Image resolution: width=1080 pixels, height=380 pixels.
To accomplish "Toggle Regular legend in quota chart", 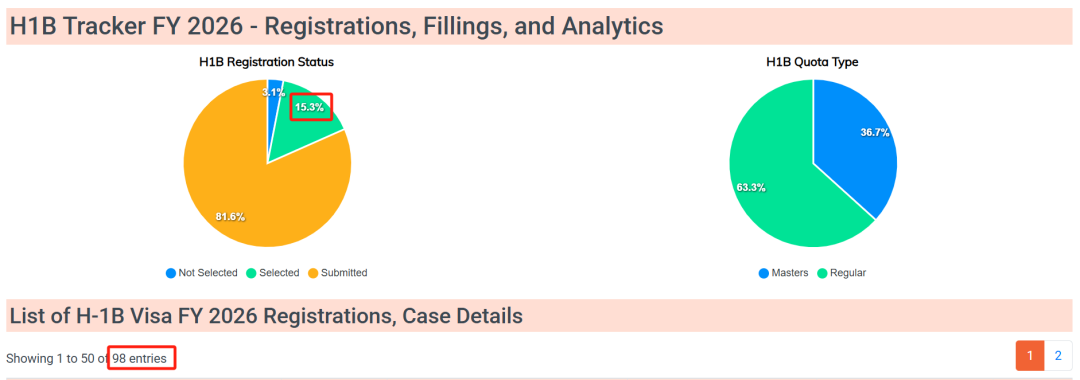I will 841,273.
